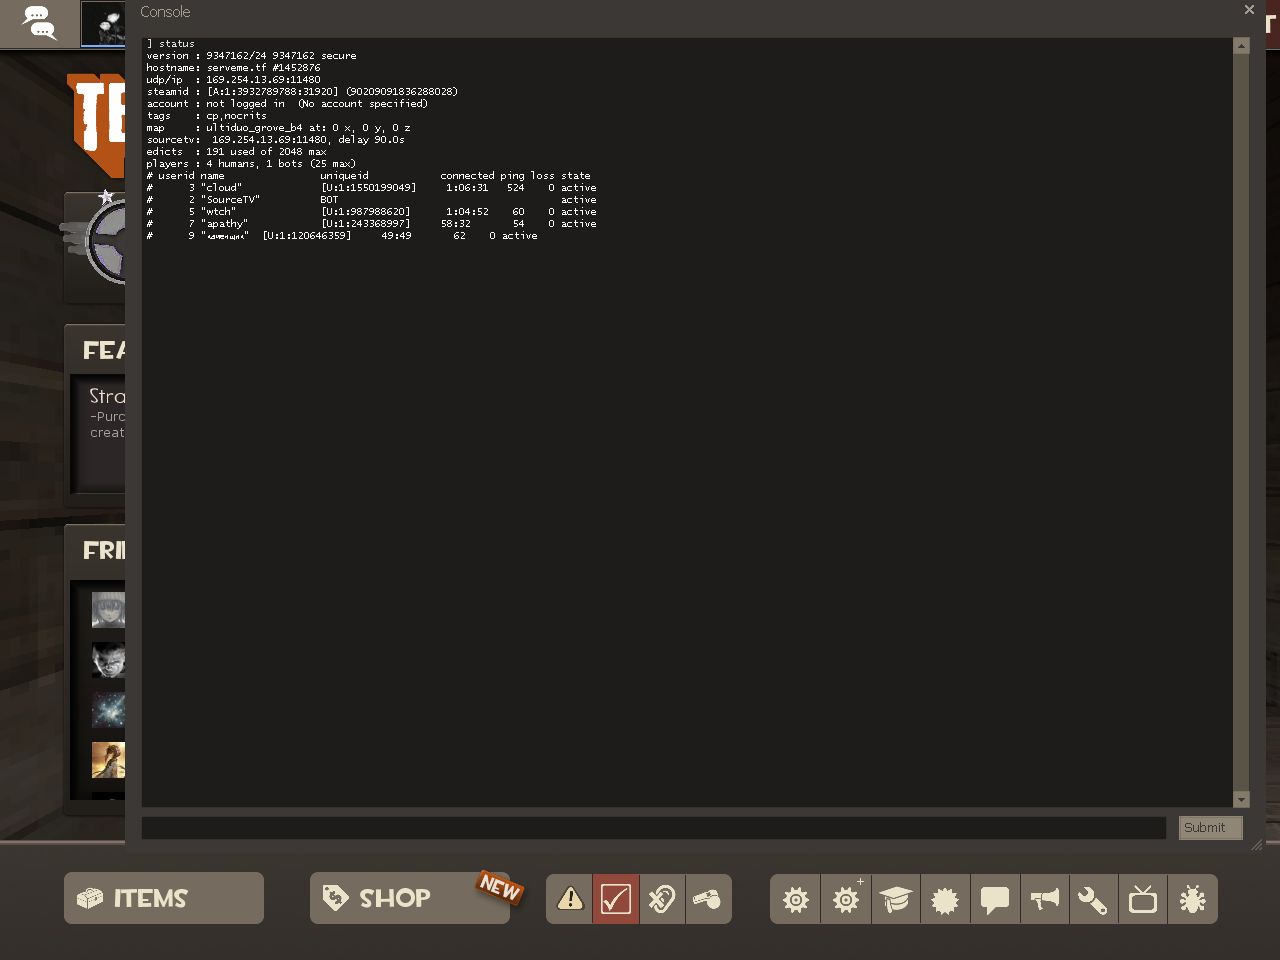Open settings with the plain gear icon
The height and width of the screenshot is (960, 1280).
[796, 899]
